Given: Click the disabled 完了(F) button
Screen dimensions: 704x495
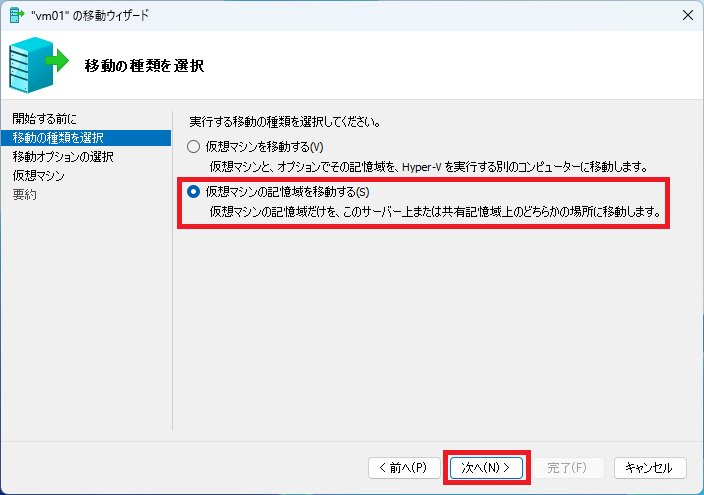Looking at the screenshot, I should (568, 468).
